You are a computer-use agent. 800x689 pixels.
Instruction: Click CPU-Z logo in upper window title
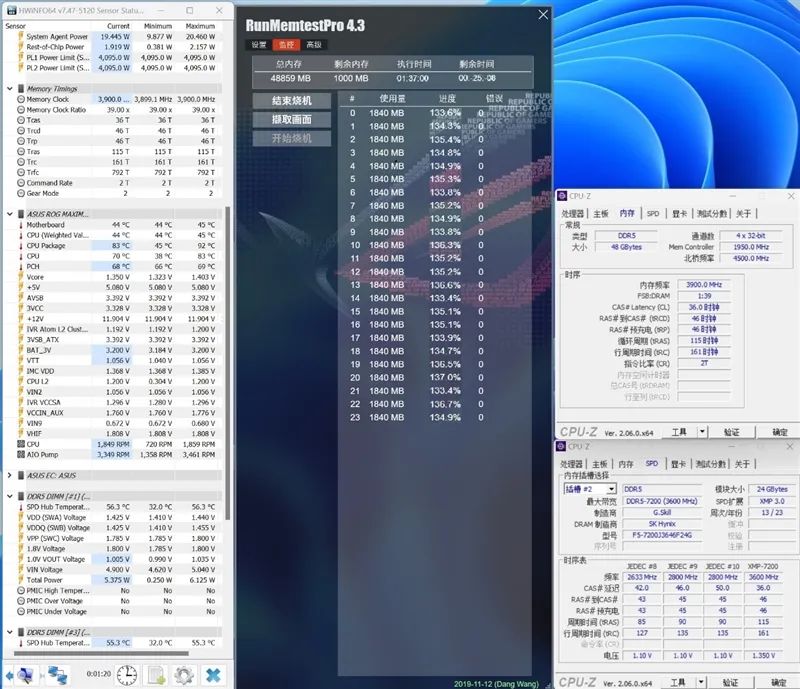point(562,196)
